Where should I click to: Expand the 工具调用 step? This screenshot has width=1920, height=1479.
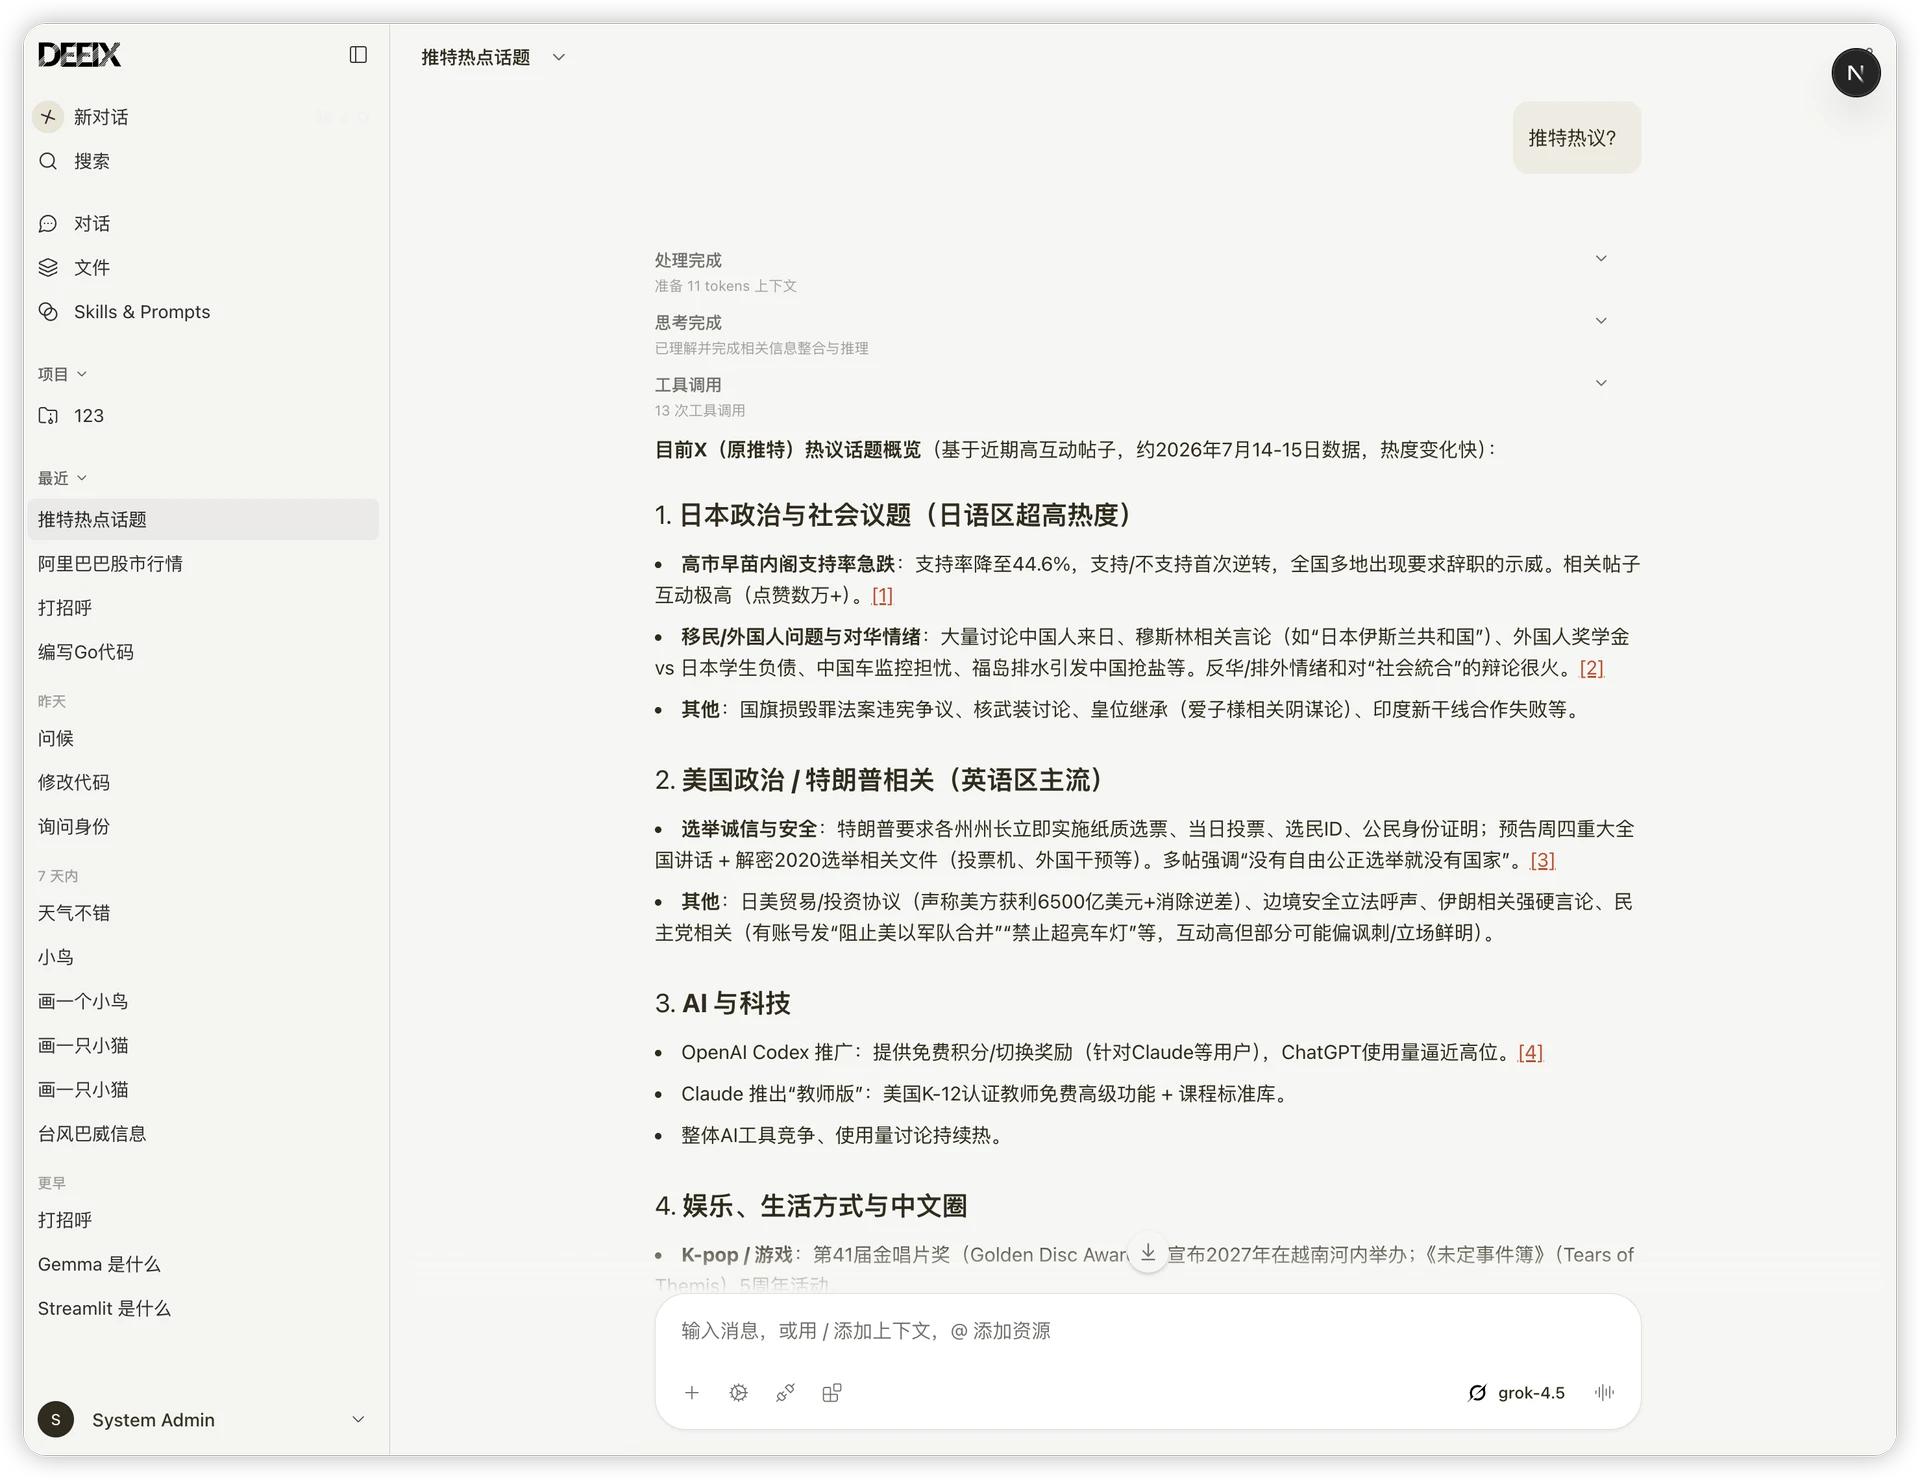point(1601,383)
